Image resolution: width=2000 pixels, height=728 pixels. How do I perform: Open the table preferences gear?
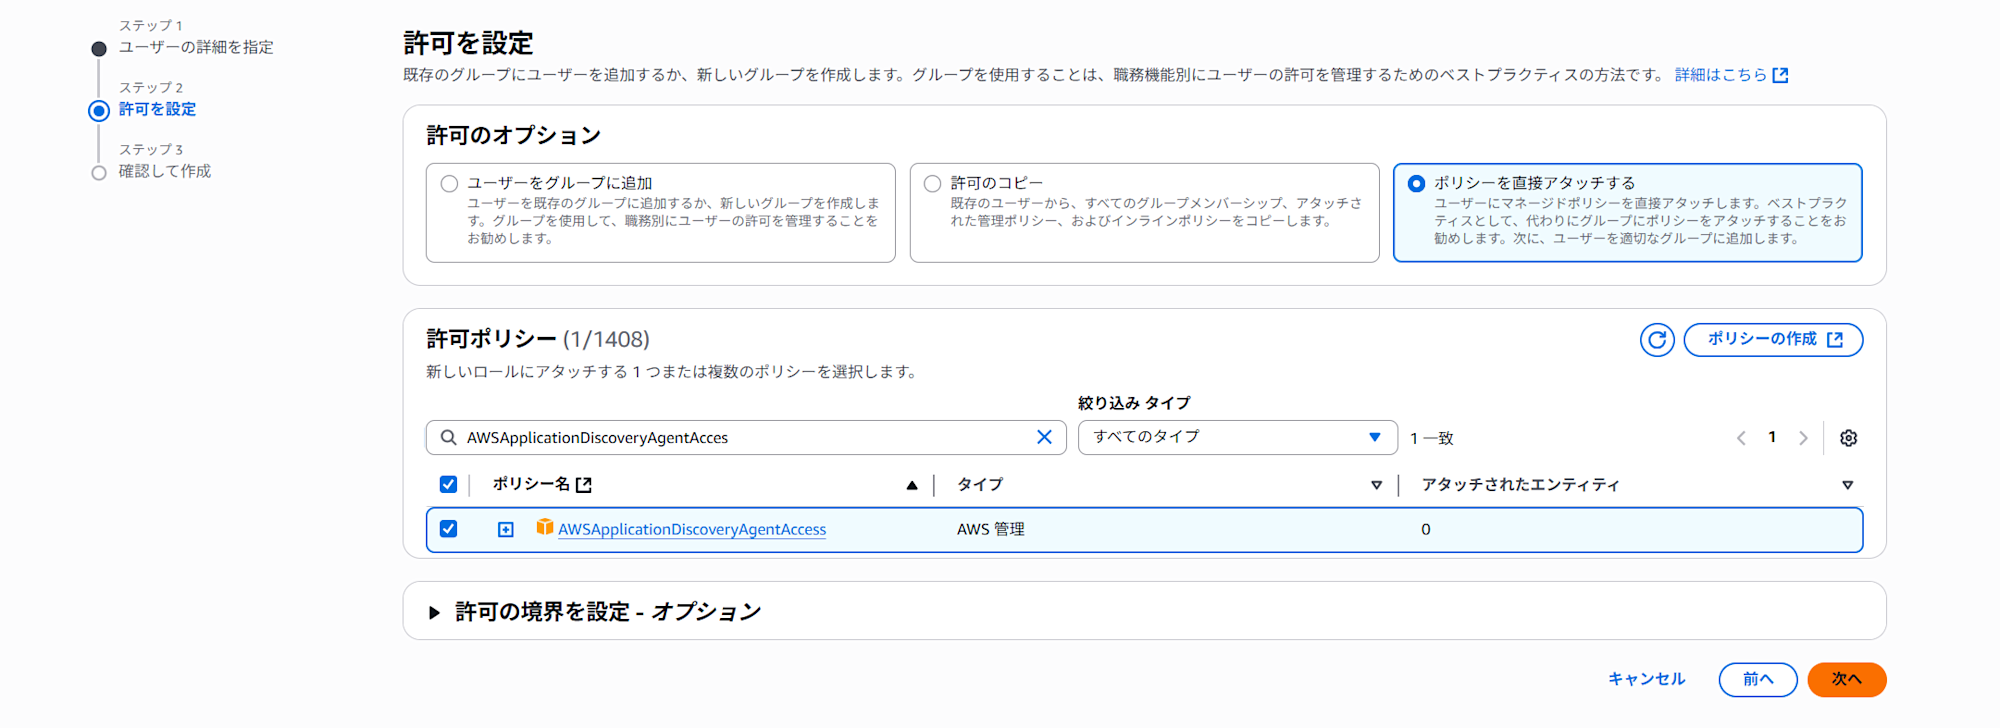(1848, 438)
